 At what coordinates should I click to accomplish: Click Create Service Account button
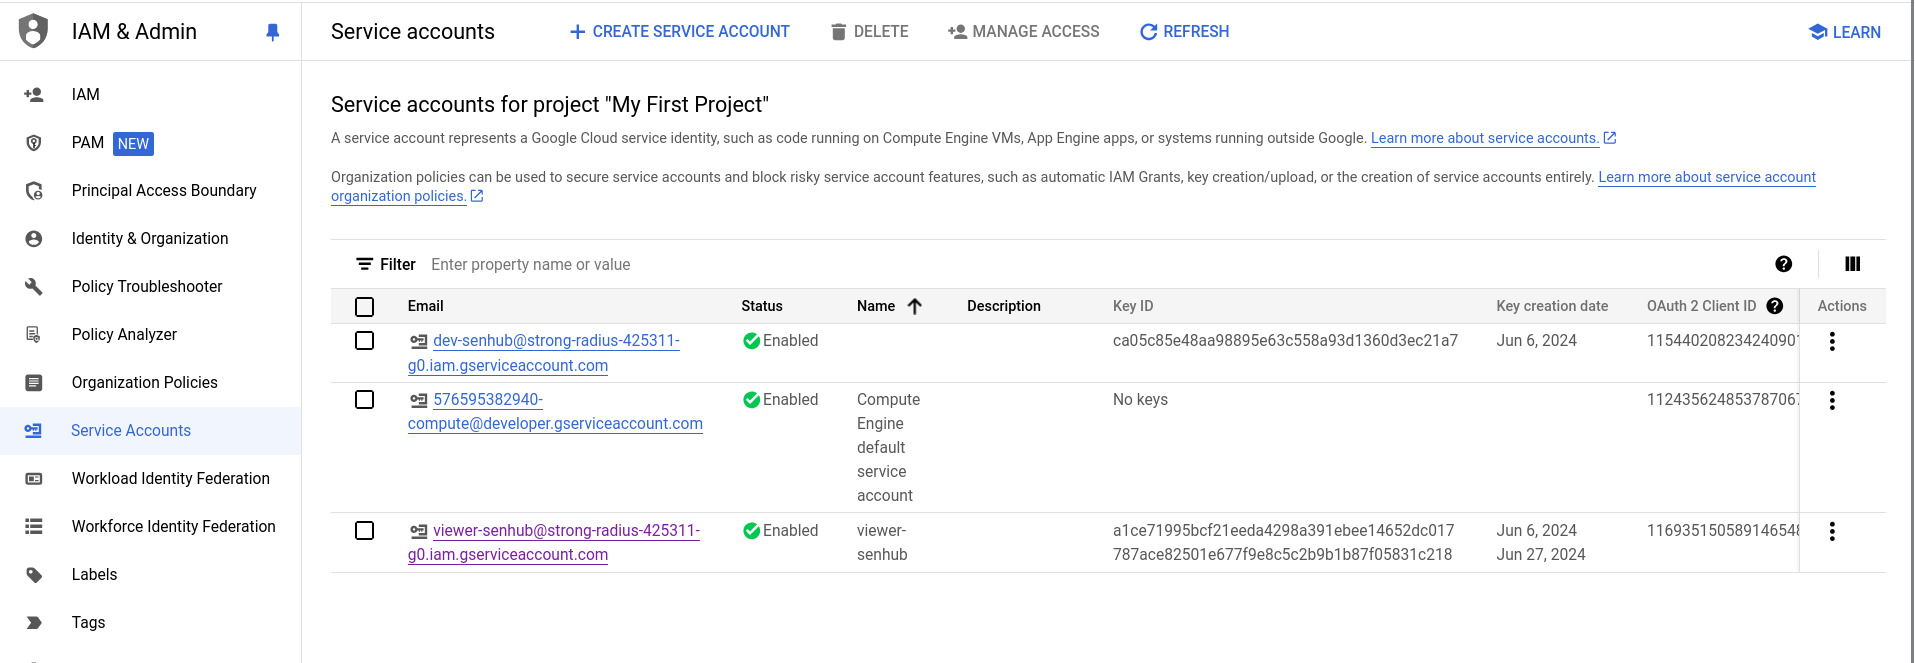click(679, 32)
